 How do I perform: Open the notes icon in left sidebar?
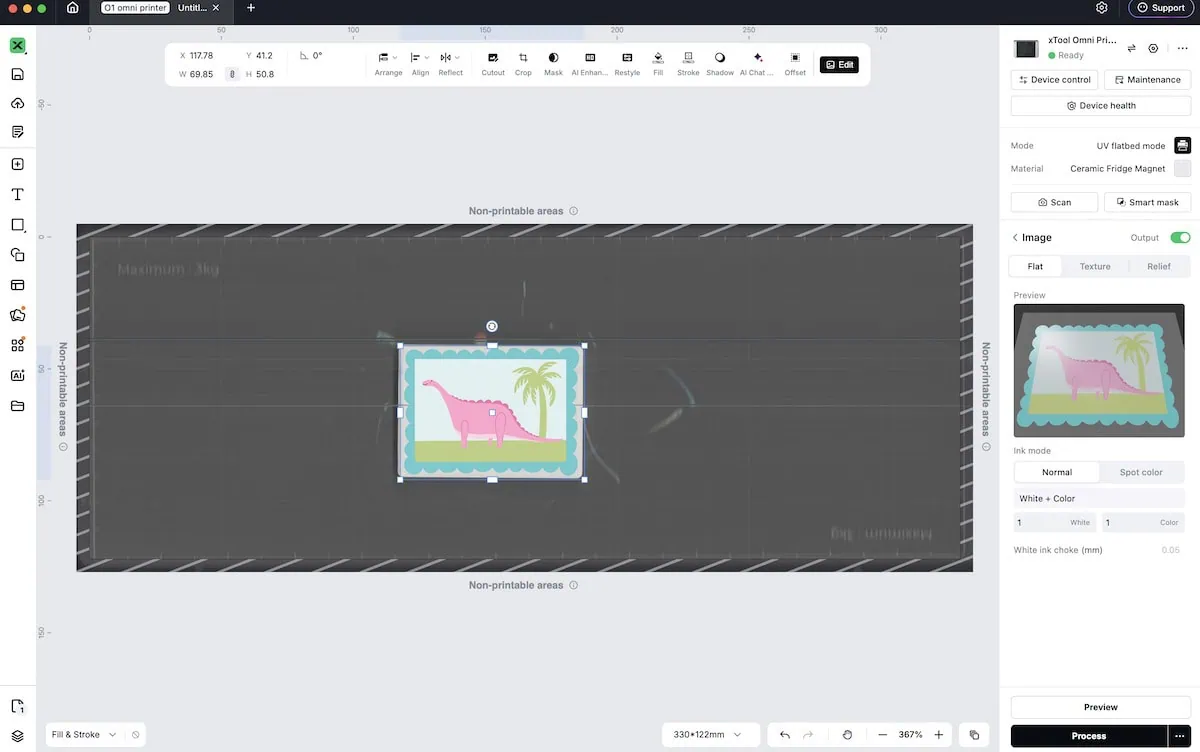click(x=17, y=132)
